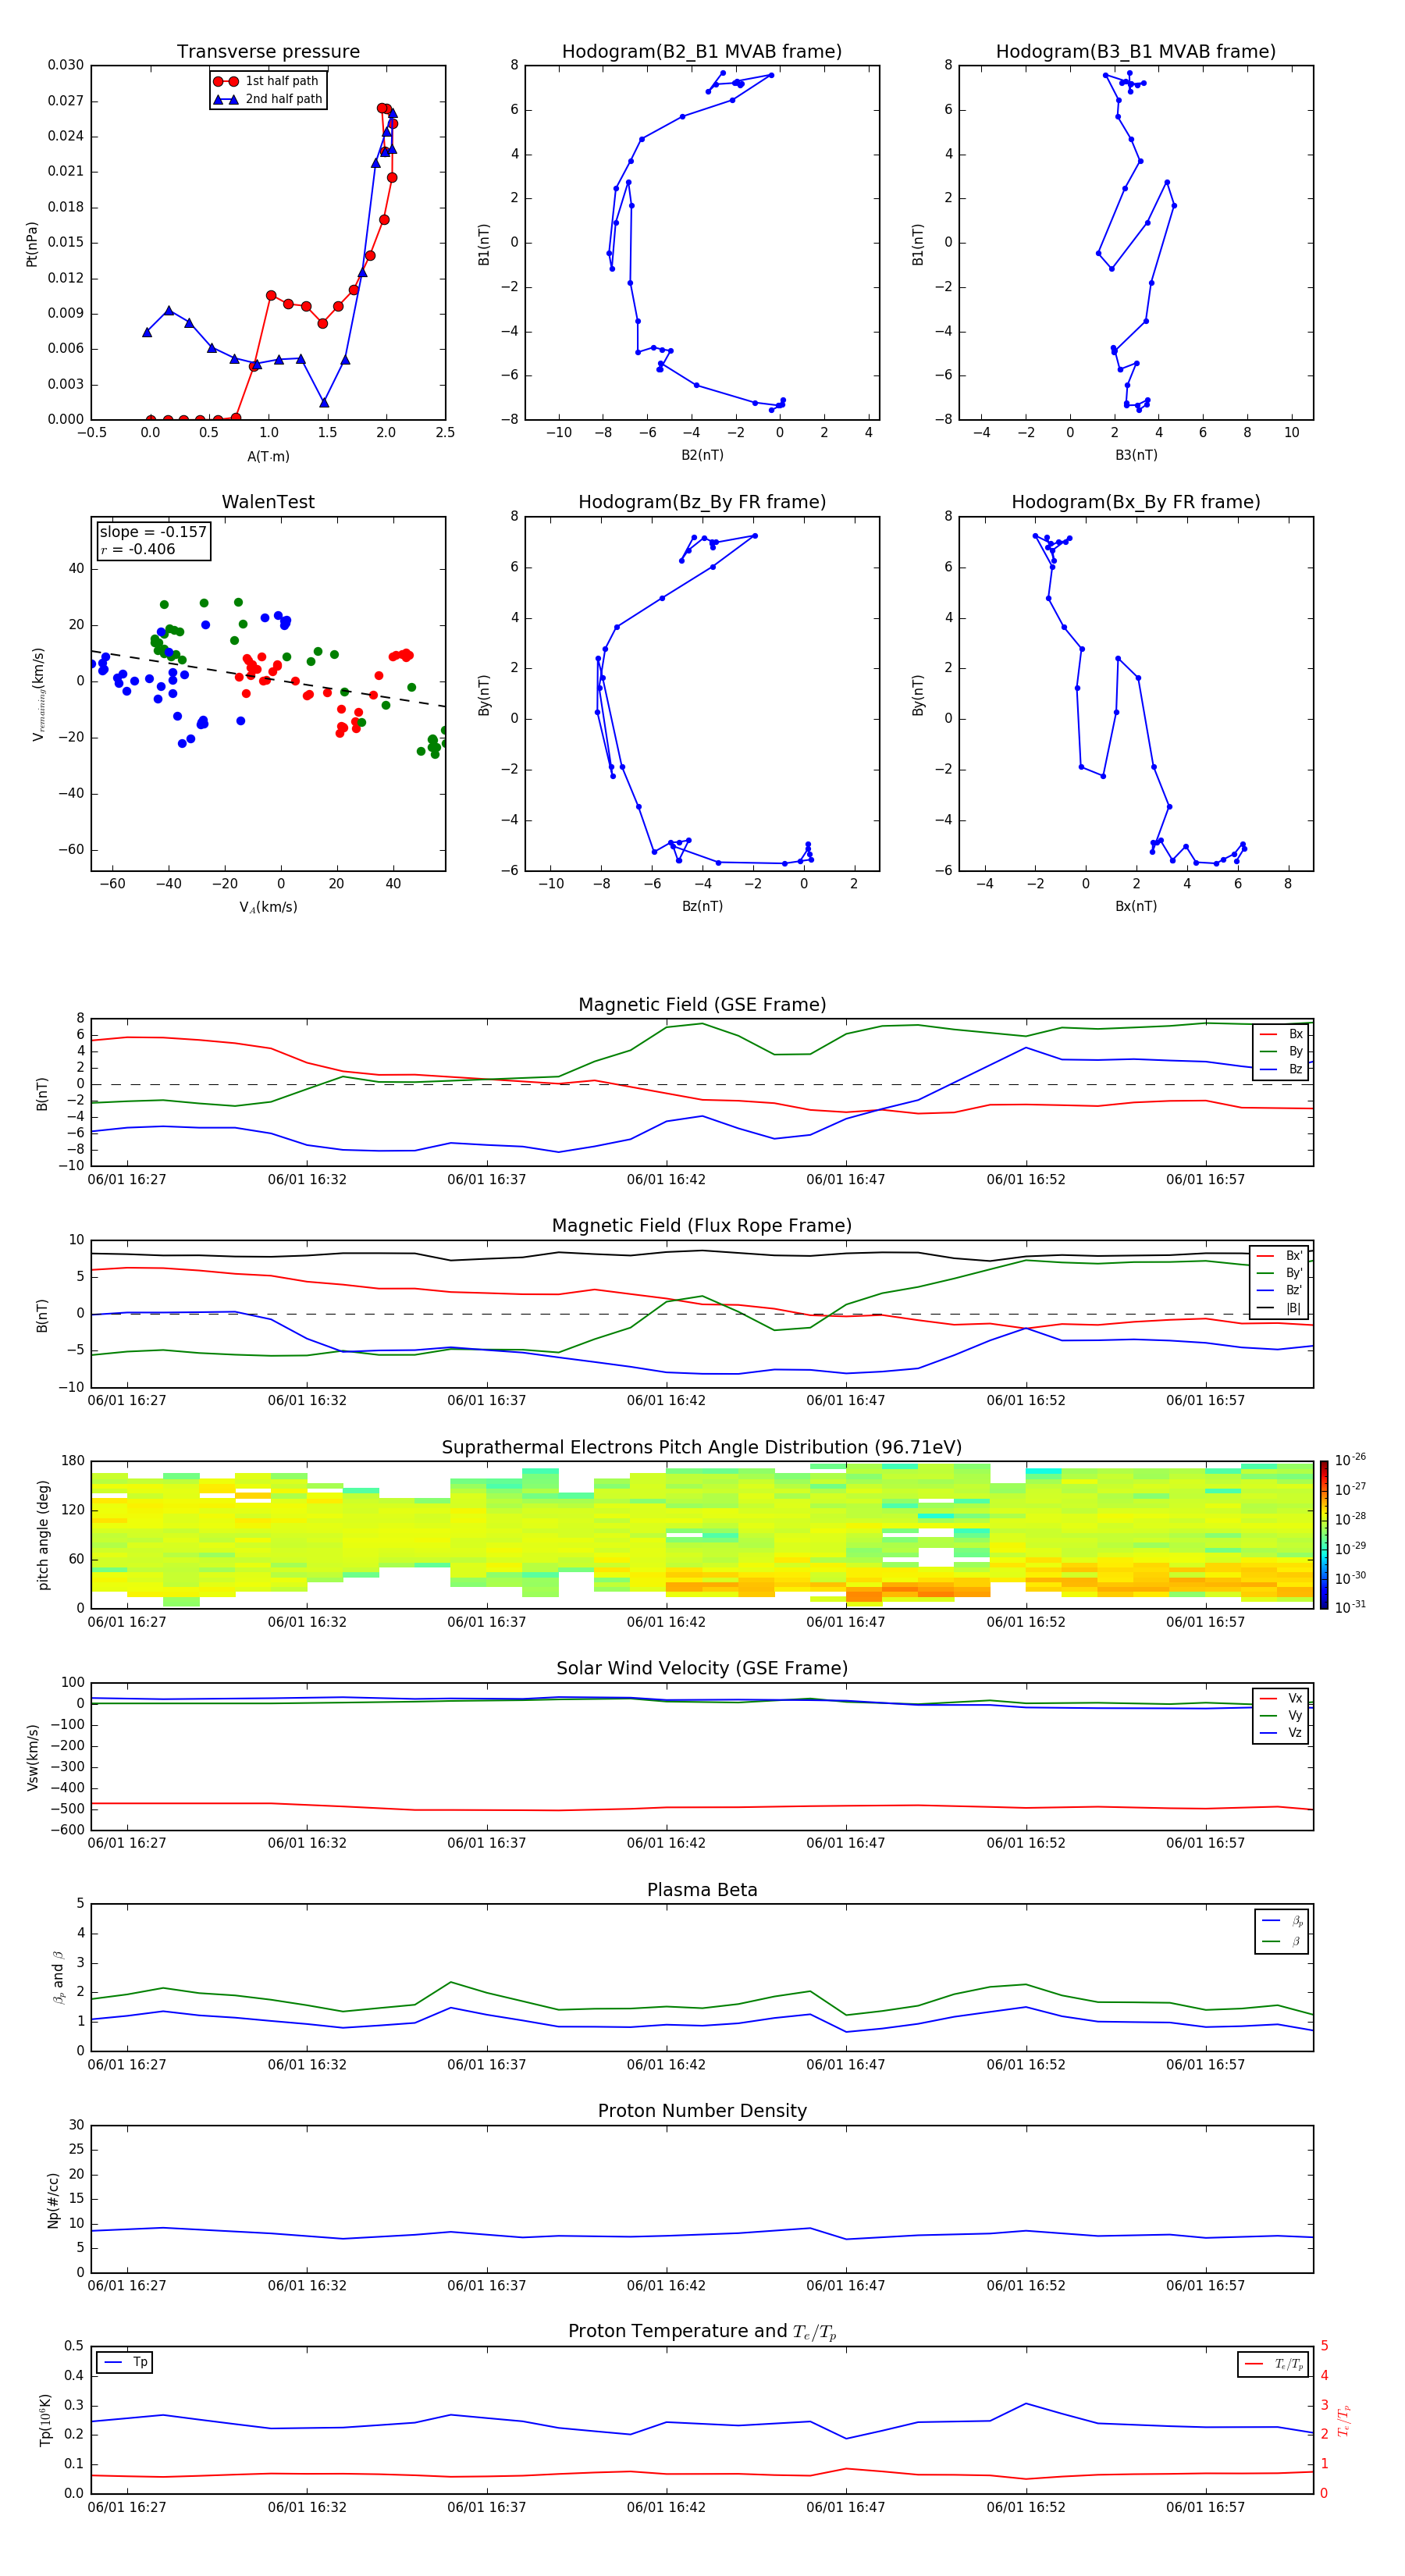Viewport: 1405px width, 2576px height.
Task: Click 'A(T·m)' x-axis label
Action: point(268,456)
